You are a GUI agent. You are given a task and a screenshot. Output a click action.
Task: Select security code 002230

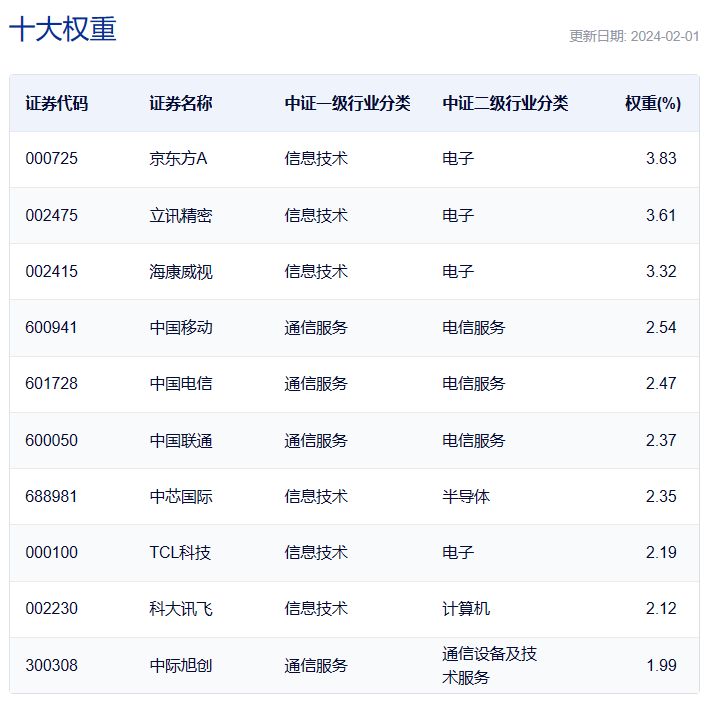coord(52,609)
